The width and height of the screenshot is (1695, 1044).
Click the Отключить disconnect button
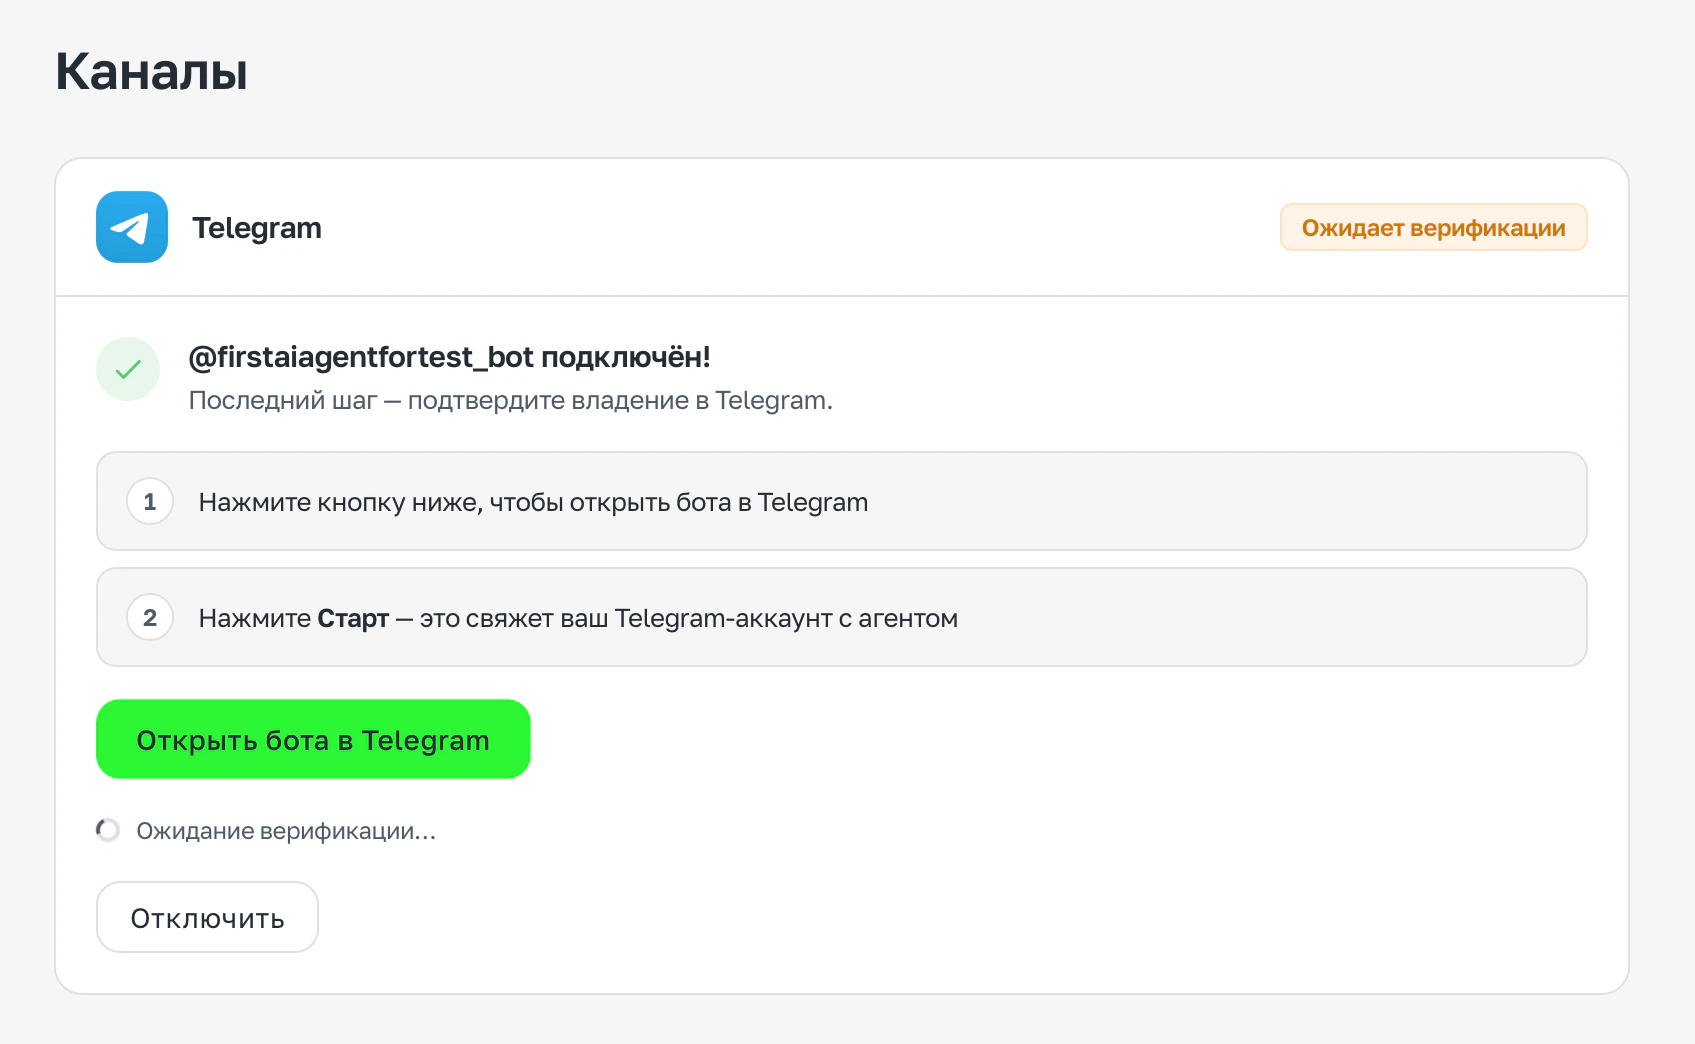[x=207, y=917]
